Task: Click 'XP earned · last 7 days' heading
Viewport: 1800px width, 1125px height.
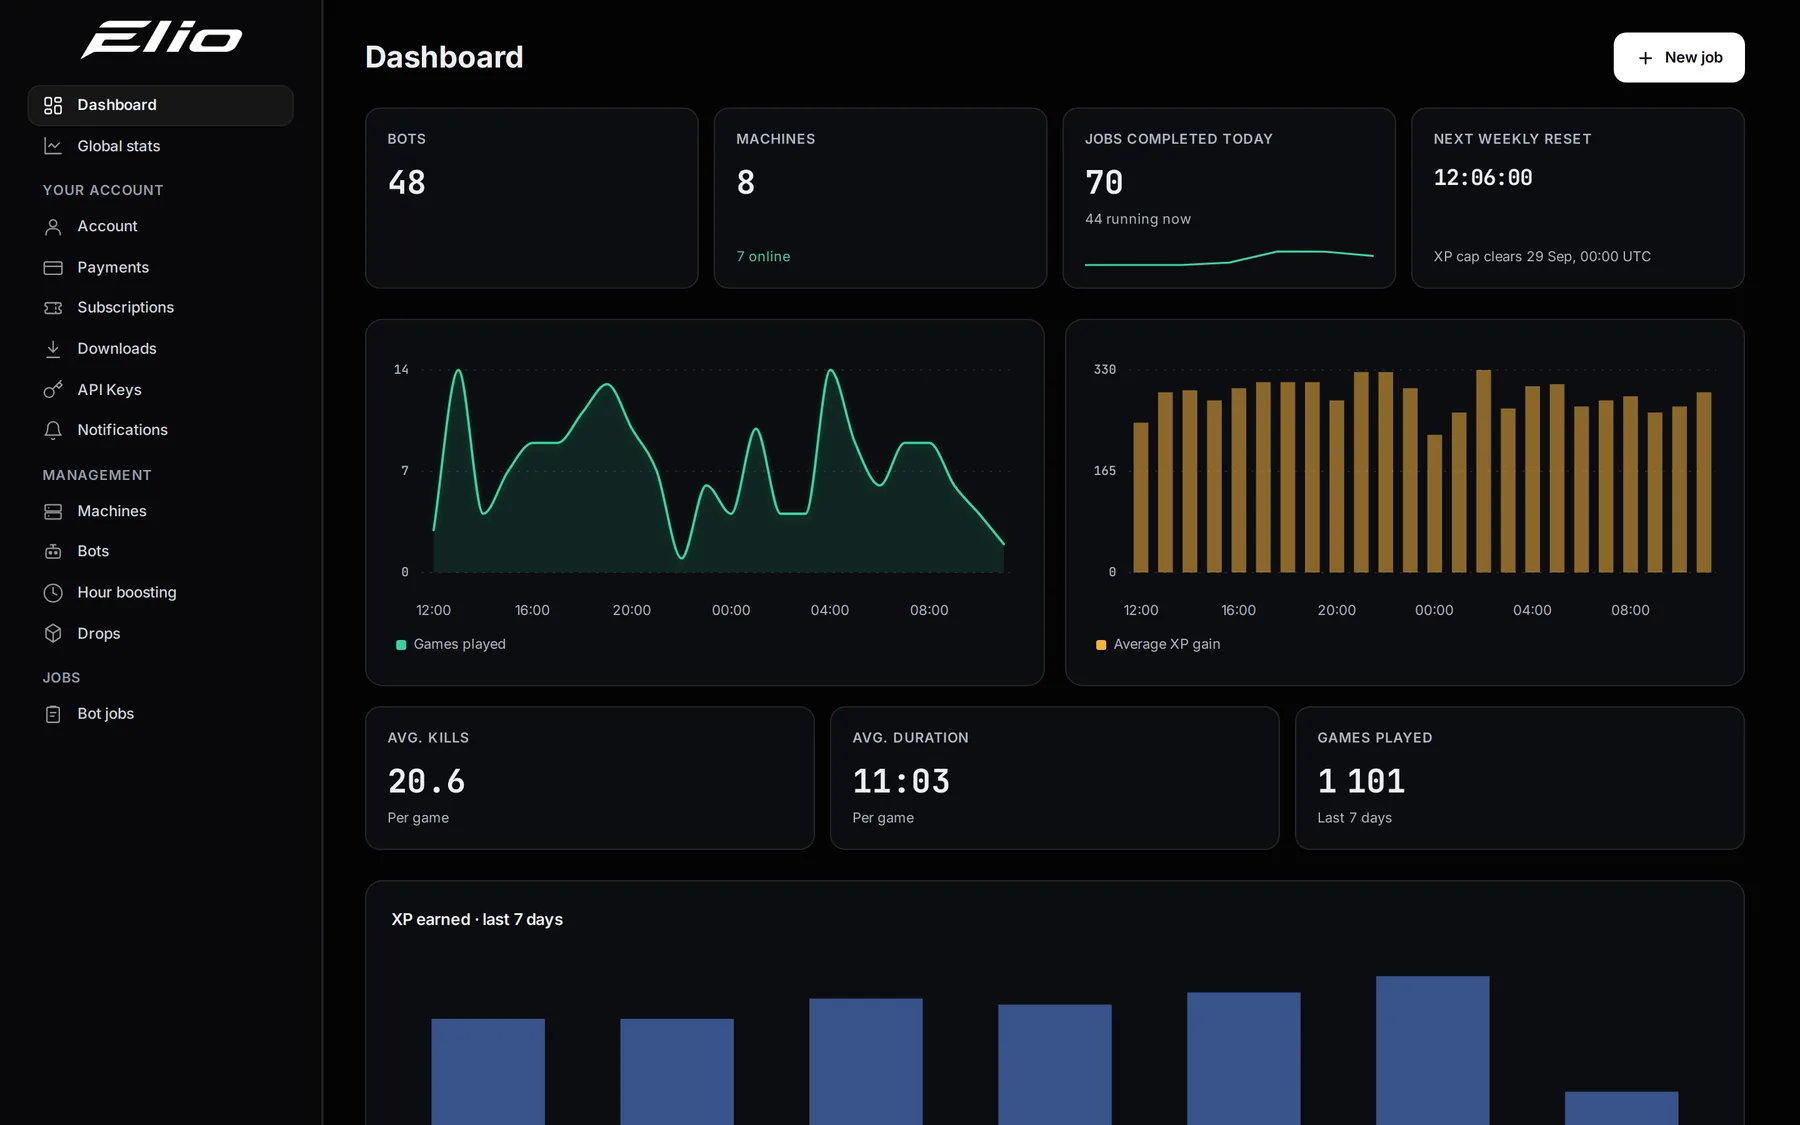Action: click(477, 919)
